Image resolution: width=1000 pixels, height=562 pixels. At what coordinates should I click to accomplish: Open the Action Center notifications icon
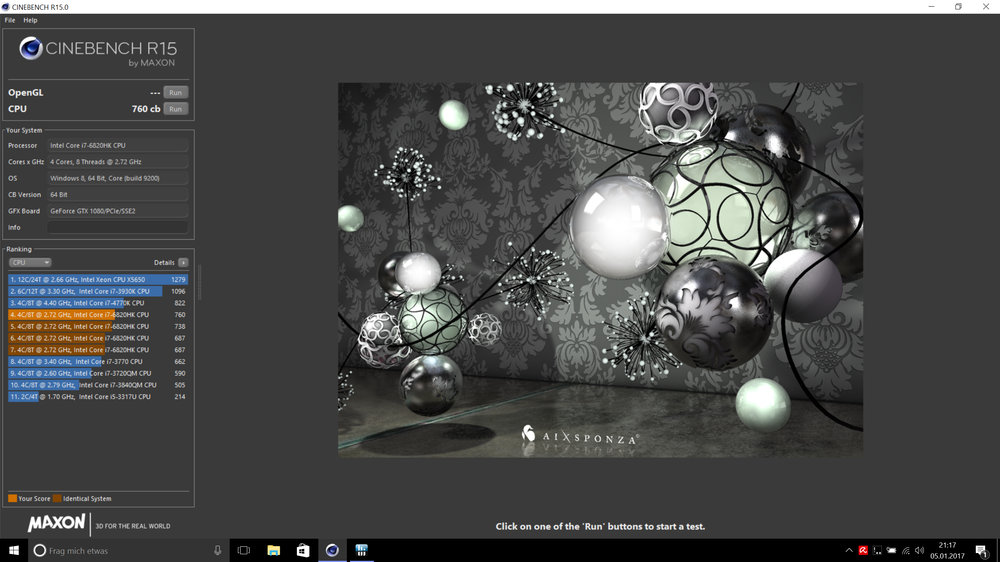pos(981,550)
